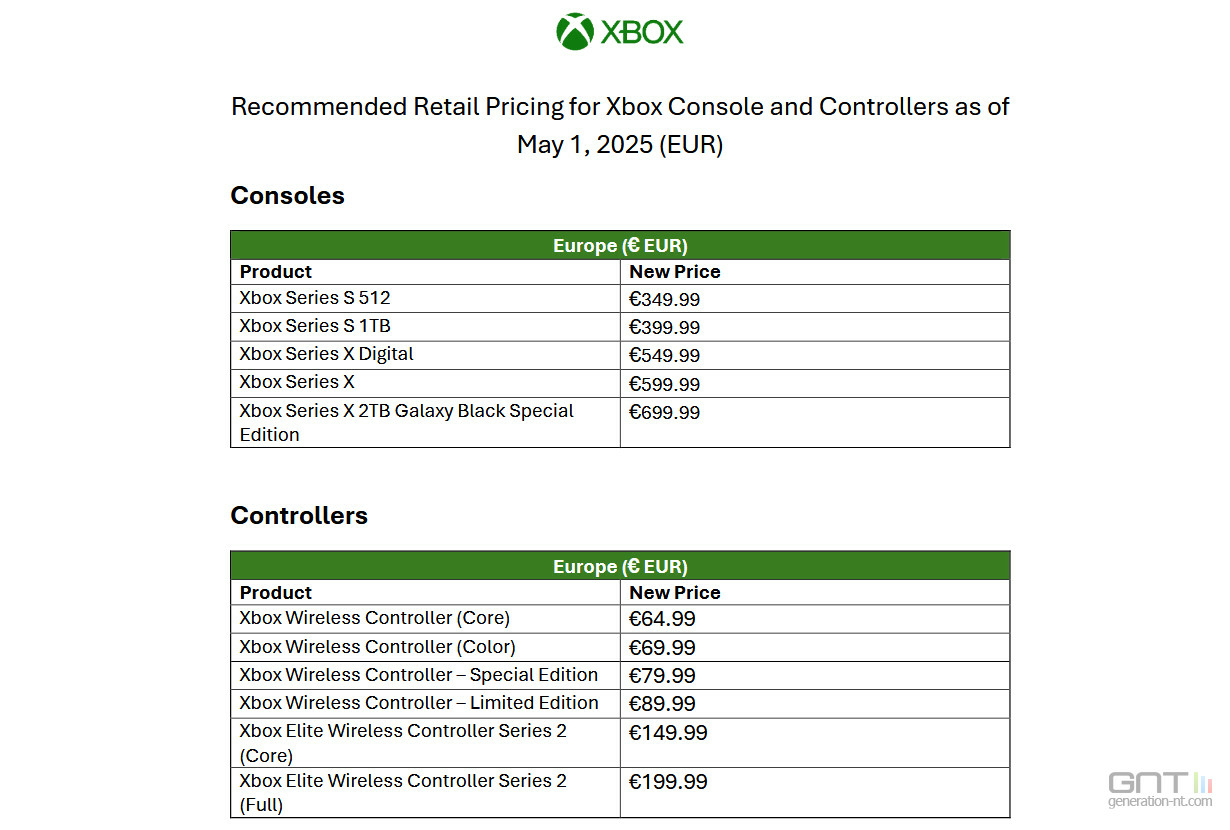Select the Xbox Series S 1TB product cell
This screenshot has width=1230, height=830.
tap(425, 327)
